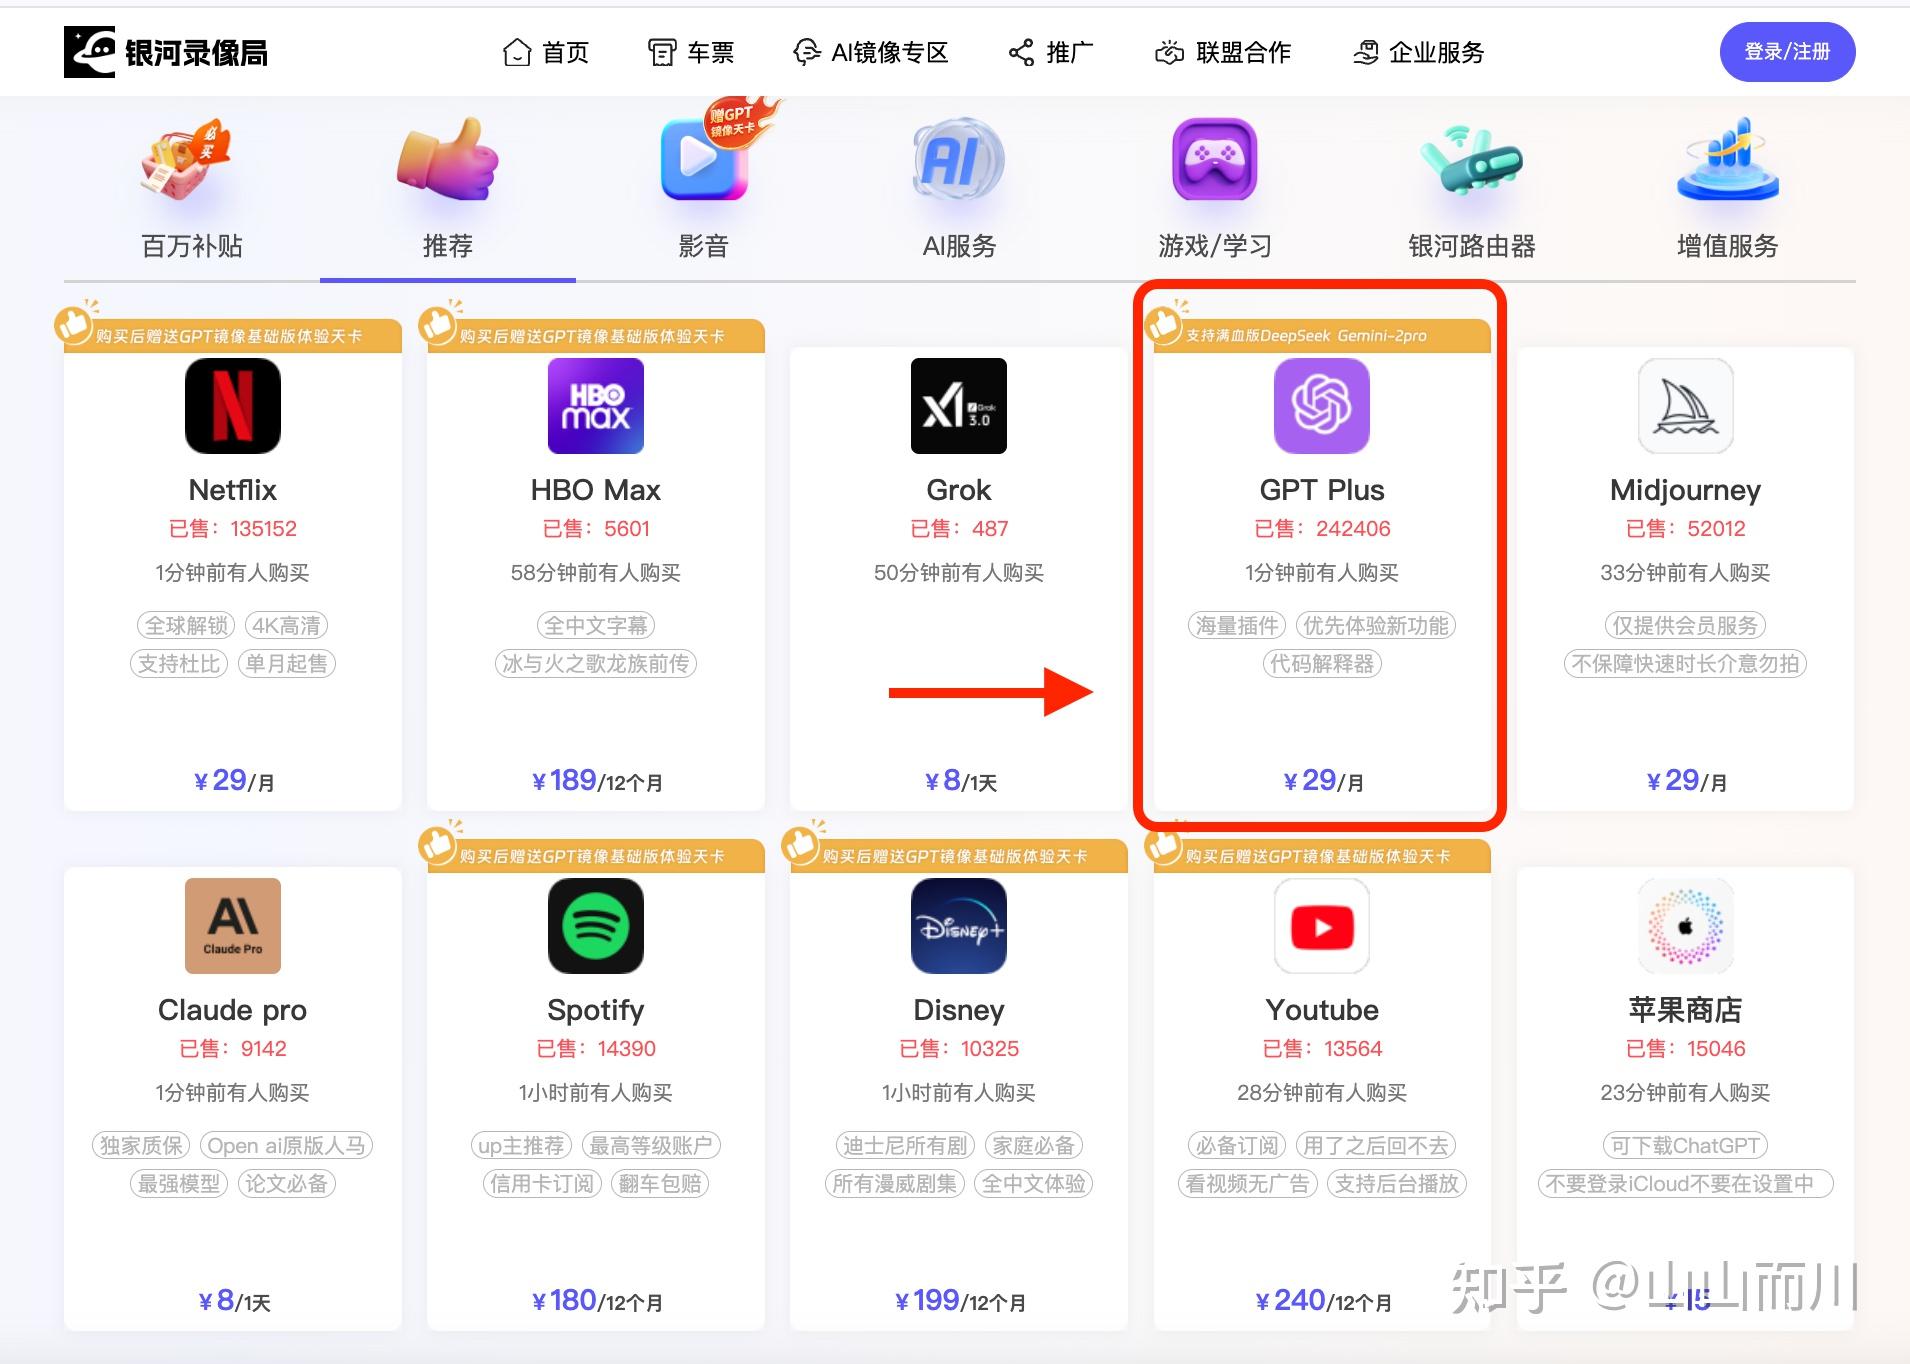
Task: Open the AI镜像专区 menu item
Action: point(870,52)
